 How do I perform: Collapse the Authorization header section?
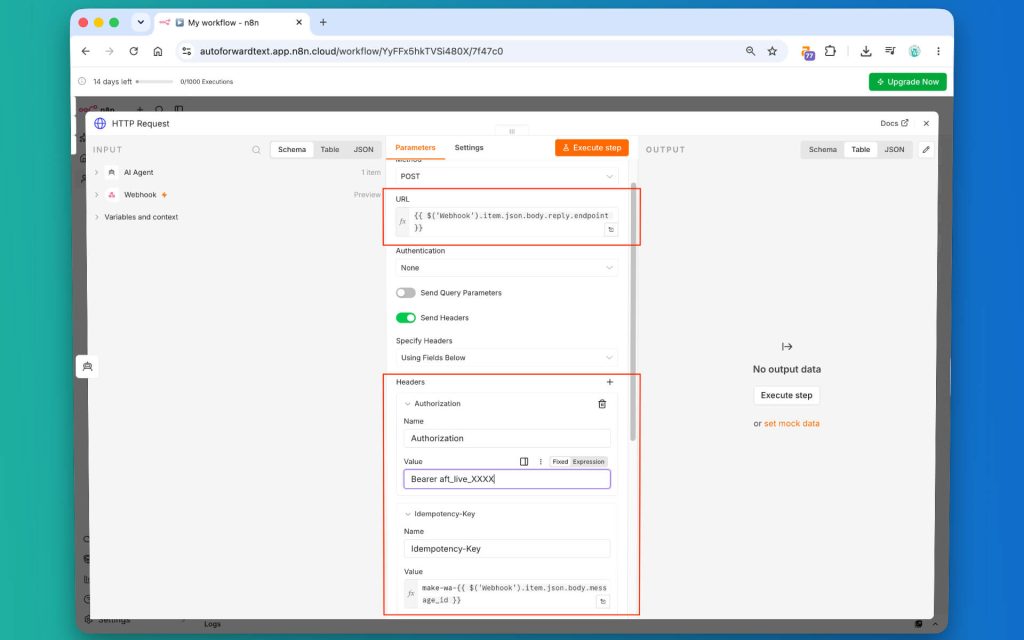(408, 404)
